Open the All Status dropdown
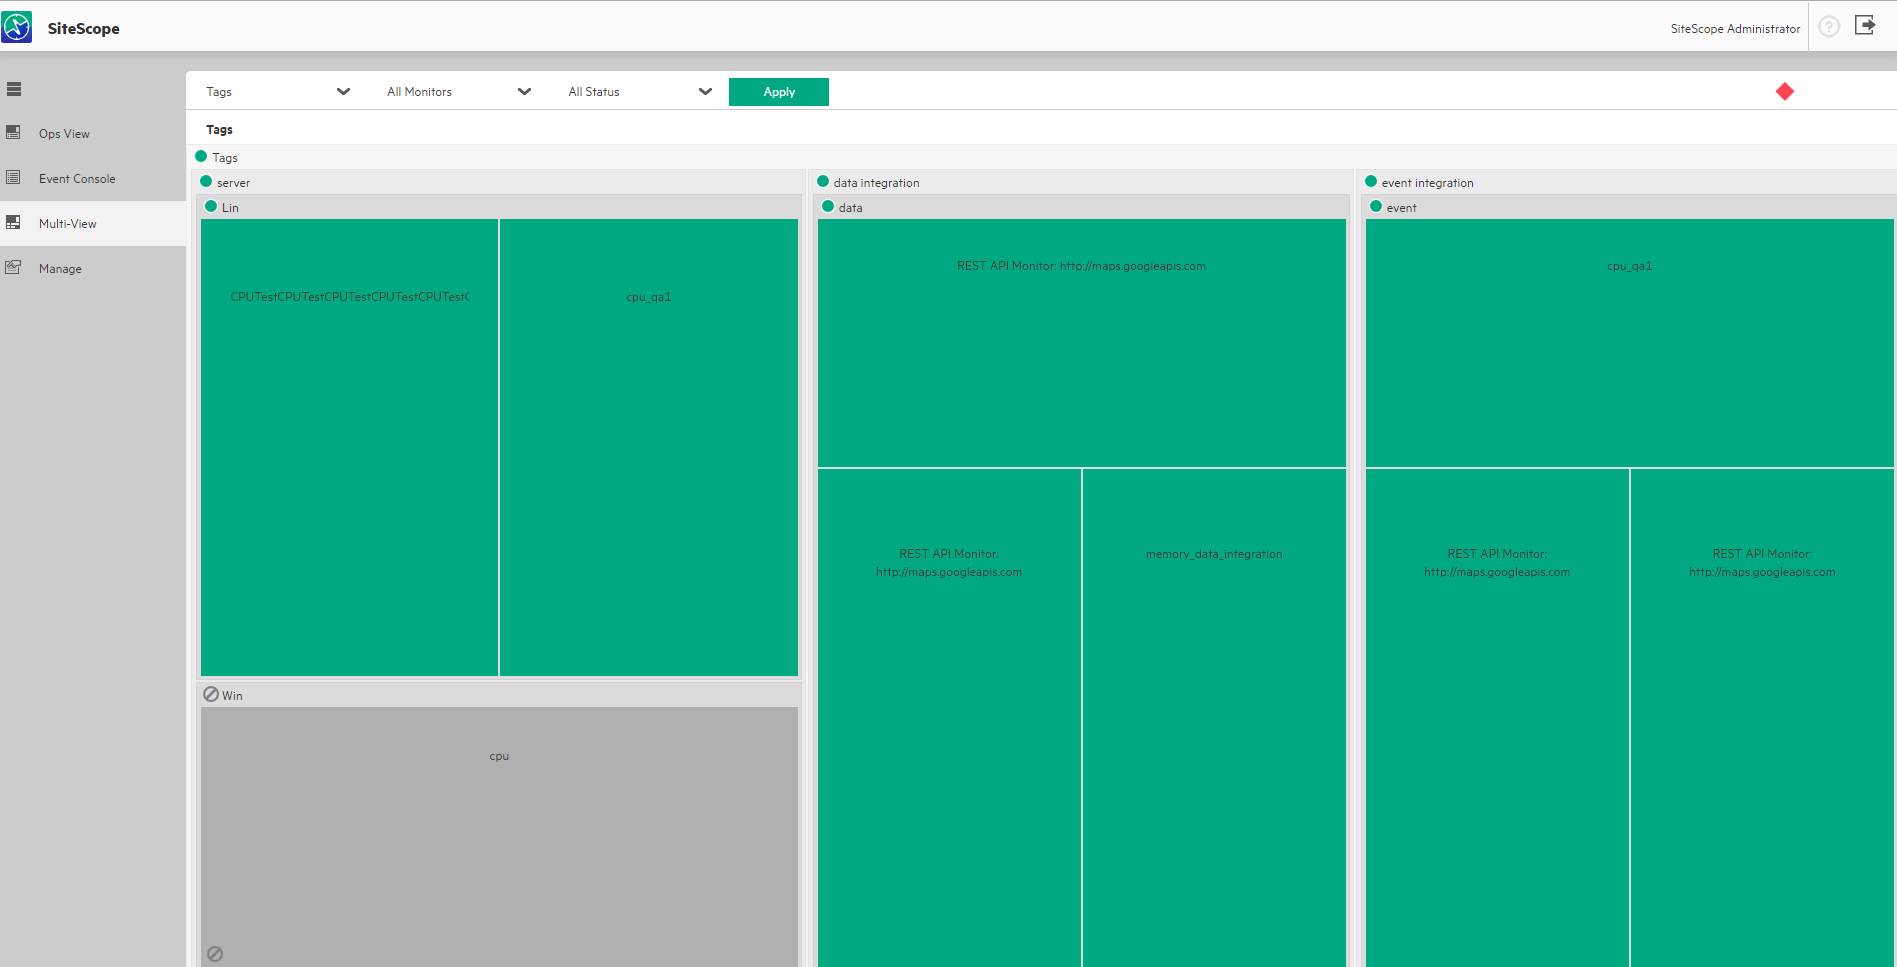Screen dimensions: 1897x967 (x=639, y=91)
